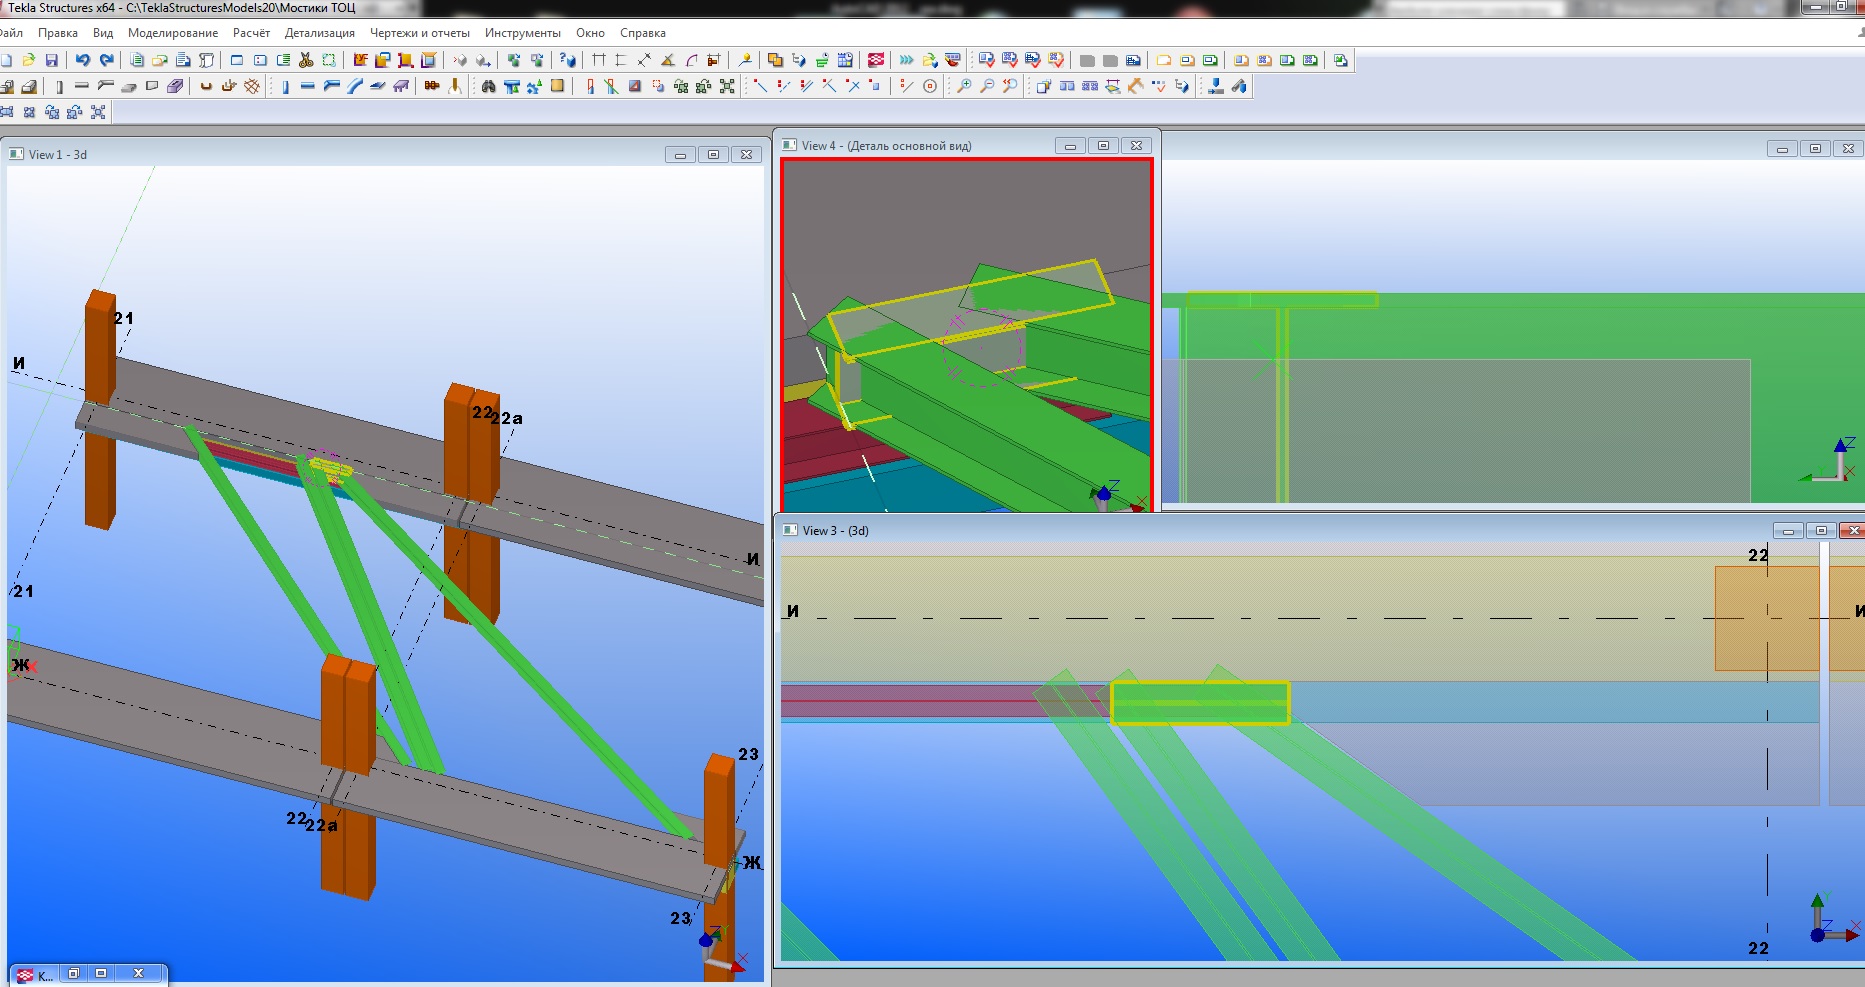
Task: Open the Чертежи и отчеты menu
Action: pyautogui.click(x=419, y=33)
